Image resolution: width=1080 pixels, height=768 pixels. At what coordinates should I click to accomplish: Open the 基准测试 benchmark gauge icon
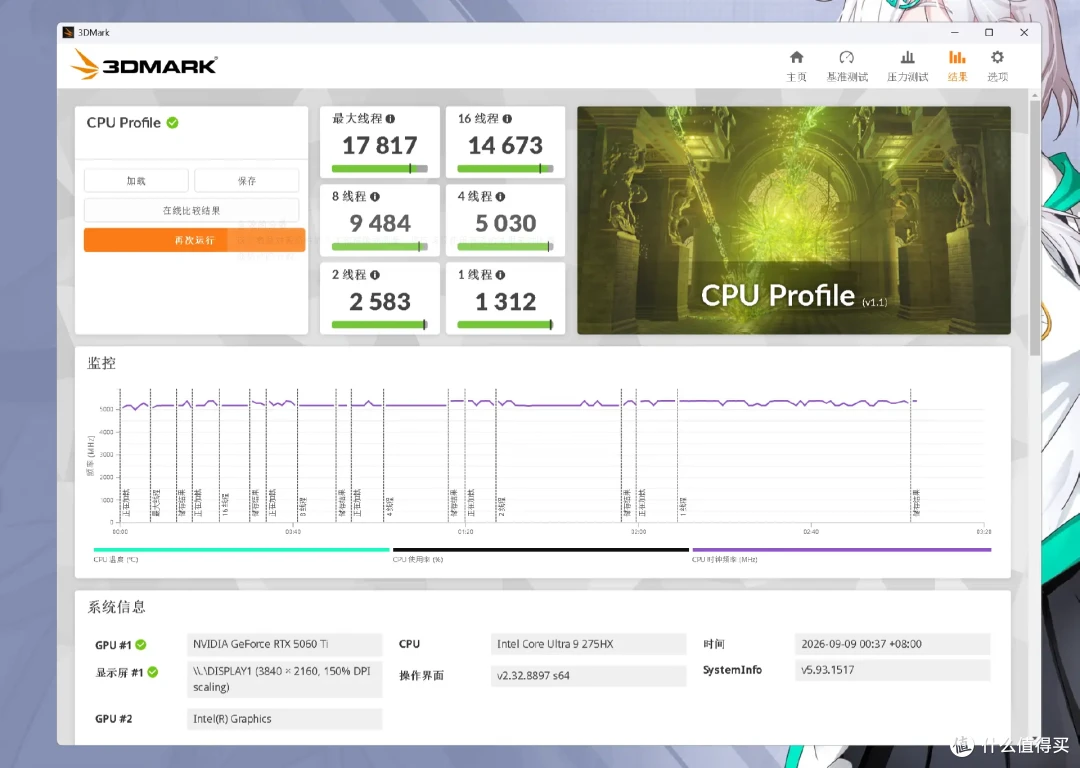point(847,57)
